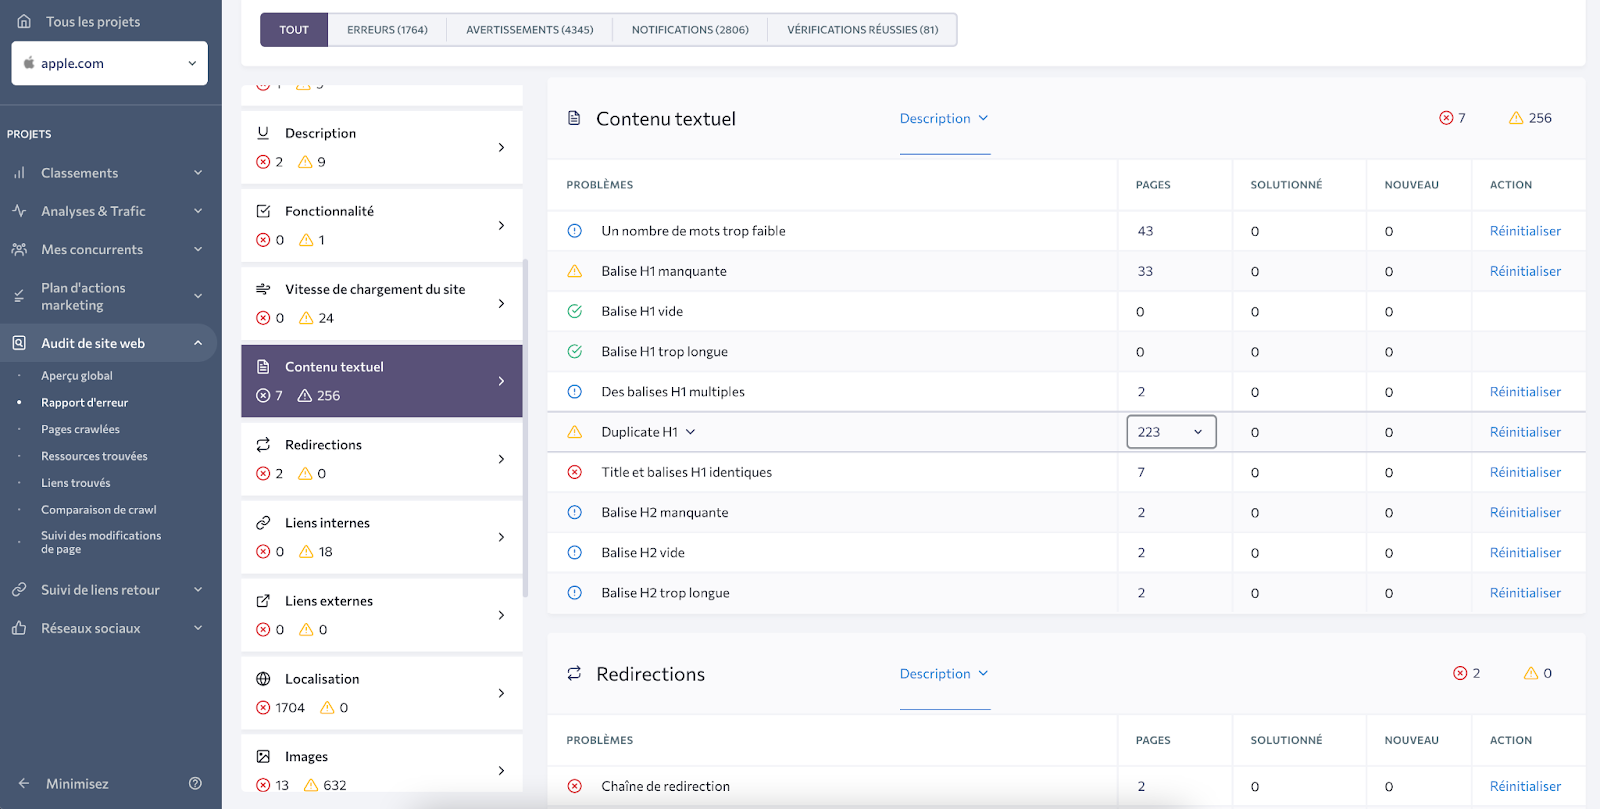Click the redirect arrows icon in Redirections card
Viewport: 1600px width, 809px height.
(263, 445)
